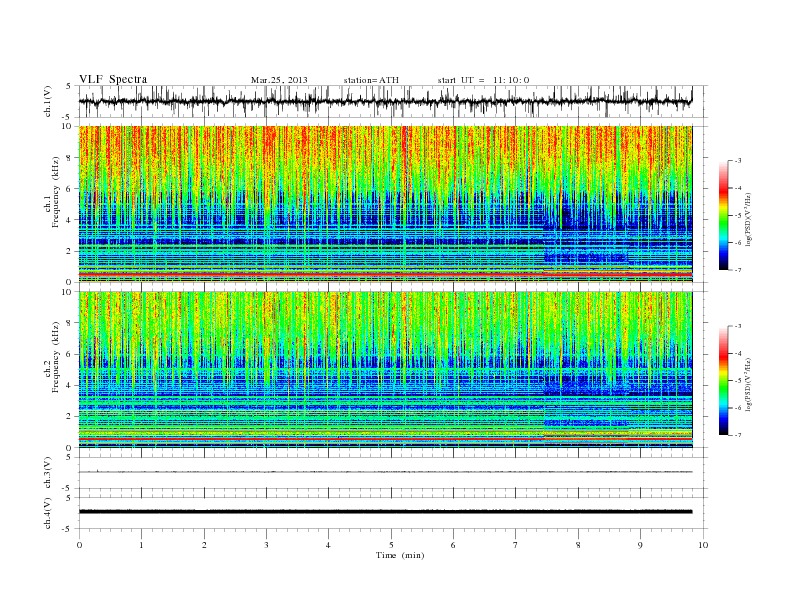Click time-axis tick label "3"

point(266,545)
